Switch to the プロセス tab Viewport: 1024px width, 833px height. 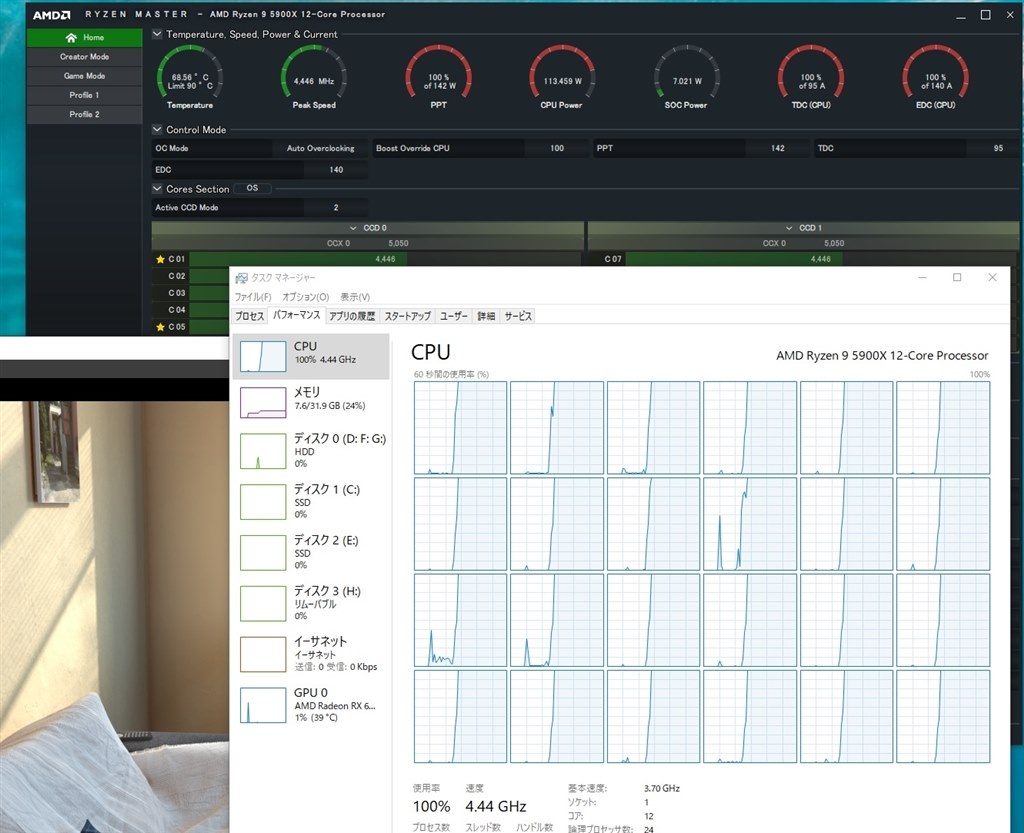(249, 317)
